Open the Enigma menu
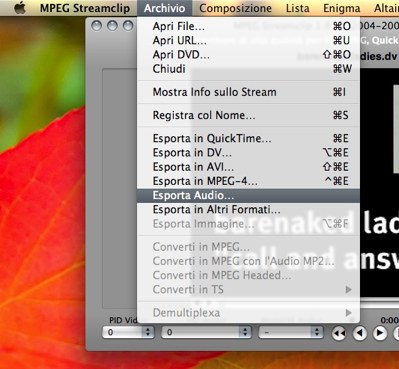The height and width of the screenshot is (369, 399). tap(342, 8)
